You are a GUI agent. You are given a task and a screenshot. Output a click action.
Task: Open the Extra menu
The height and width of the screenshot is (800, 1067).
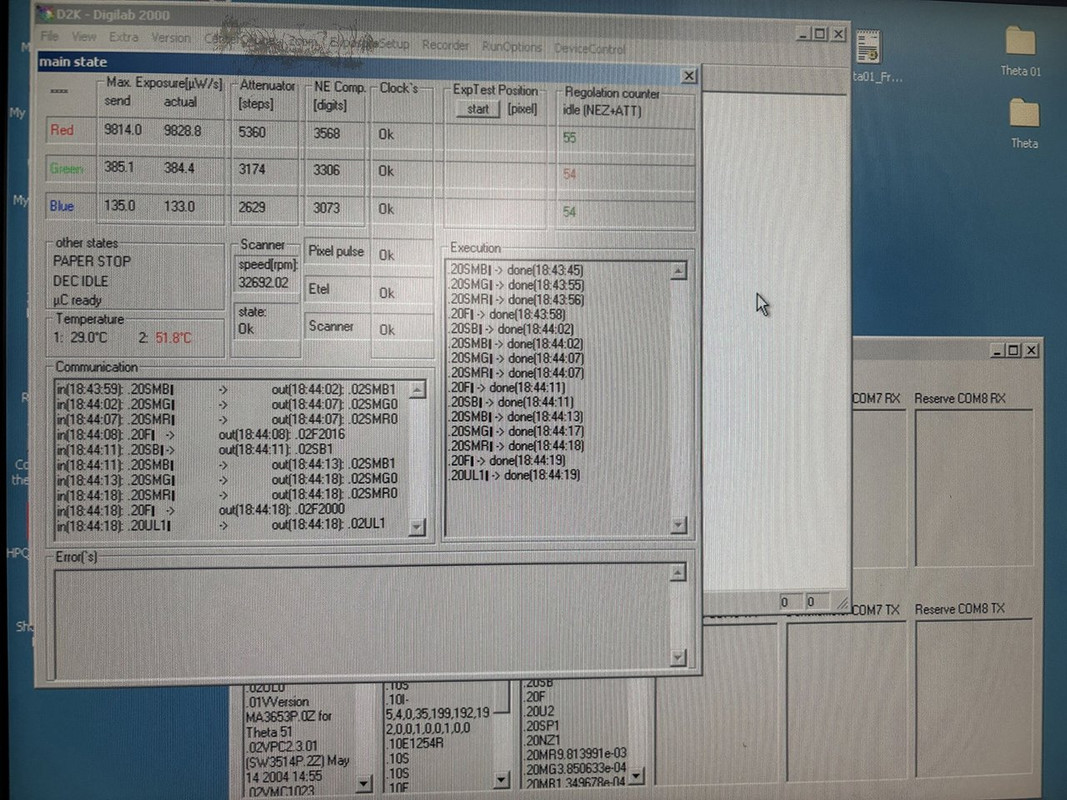pyautogui.click(x=124, y=37)
